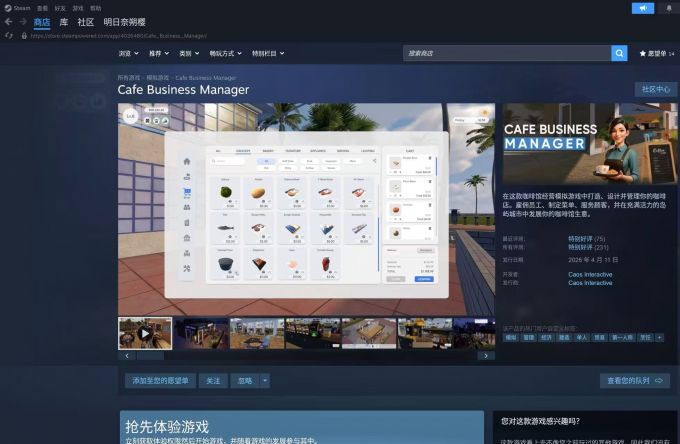Click the magnifier search button
The height and width of the screenshot is (444, 680).
619,53
